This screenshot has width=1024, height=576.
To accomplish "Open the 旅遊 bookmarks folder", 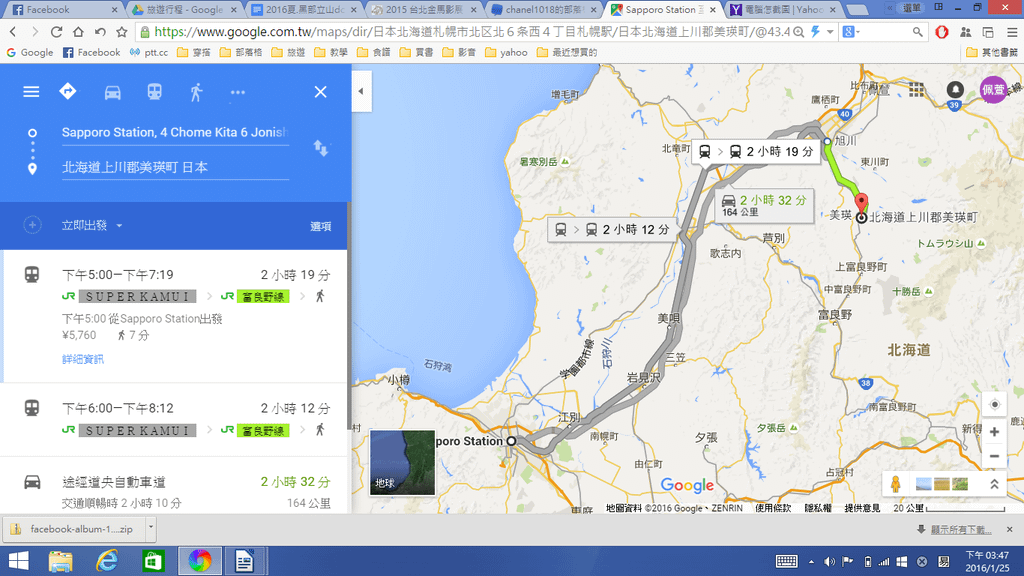I will [x=288, y=52].
